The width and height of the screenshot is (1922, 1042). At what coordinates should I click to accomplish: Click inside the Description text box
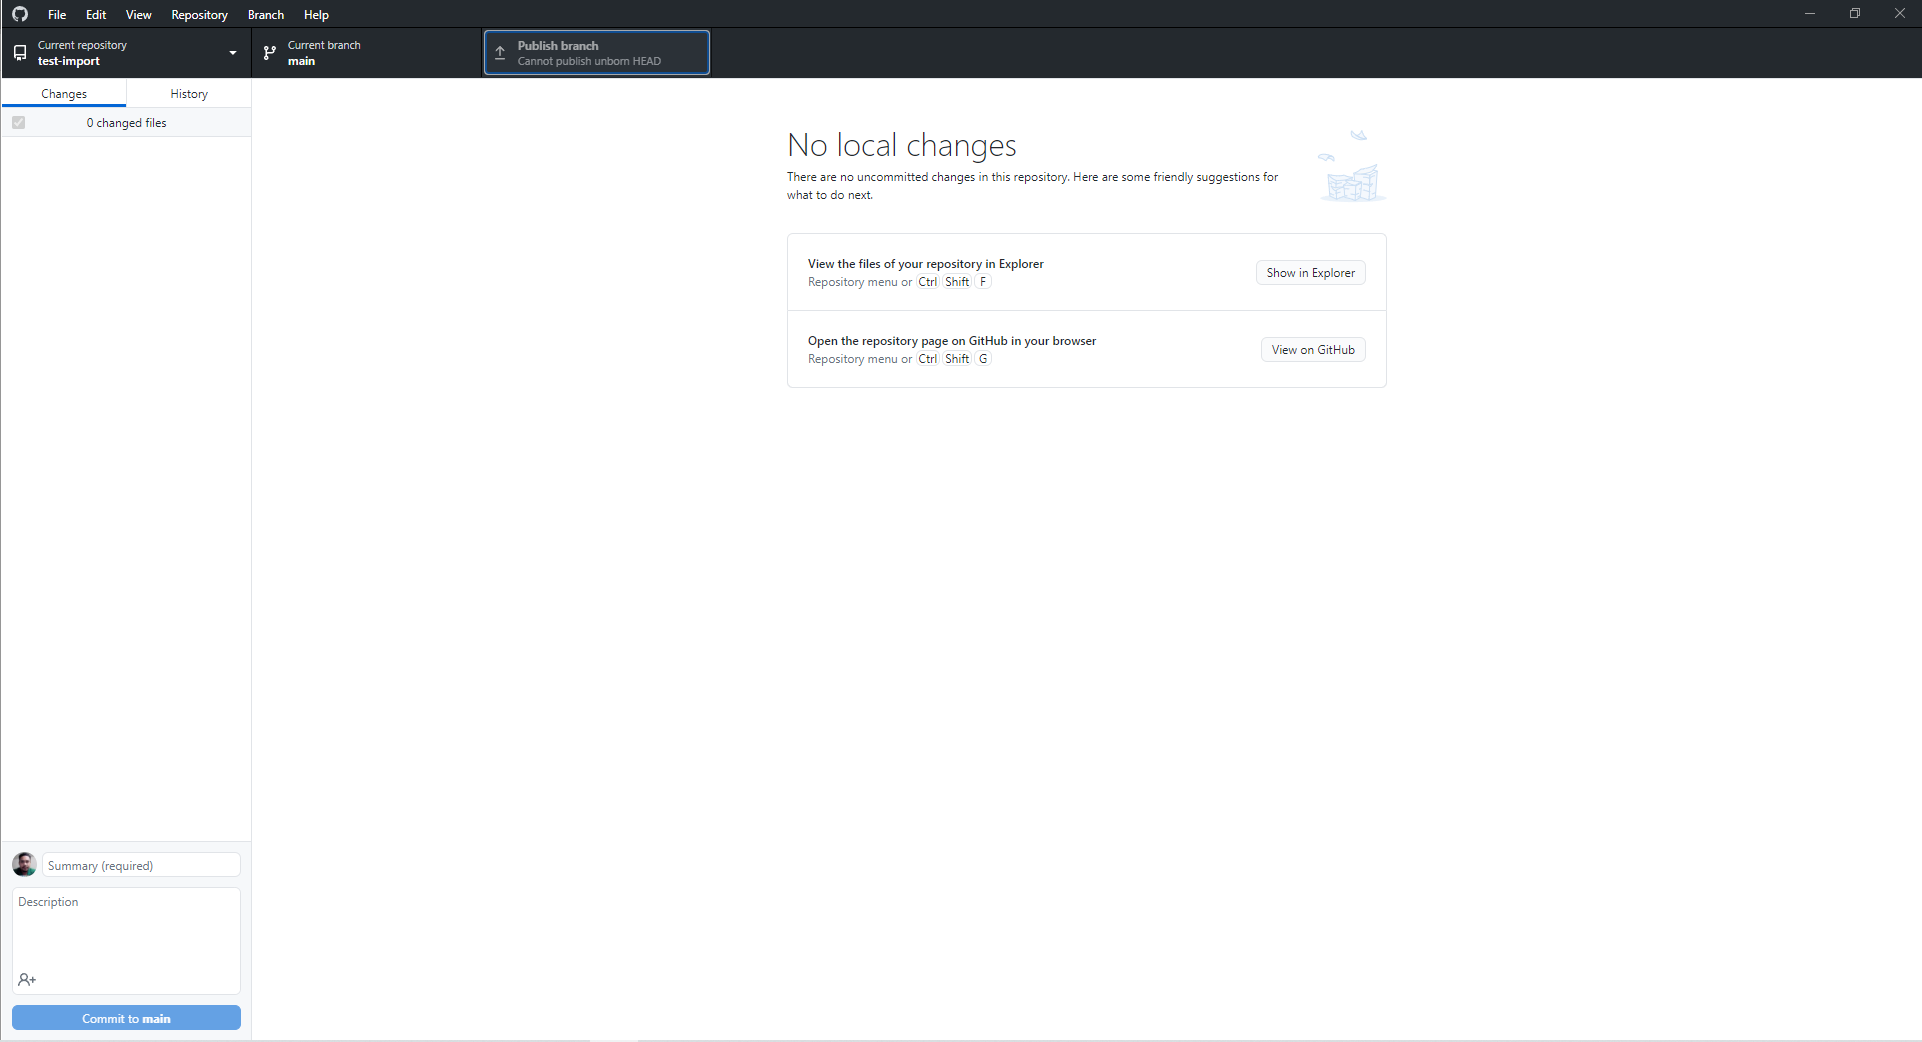click(x=126, y=930)
